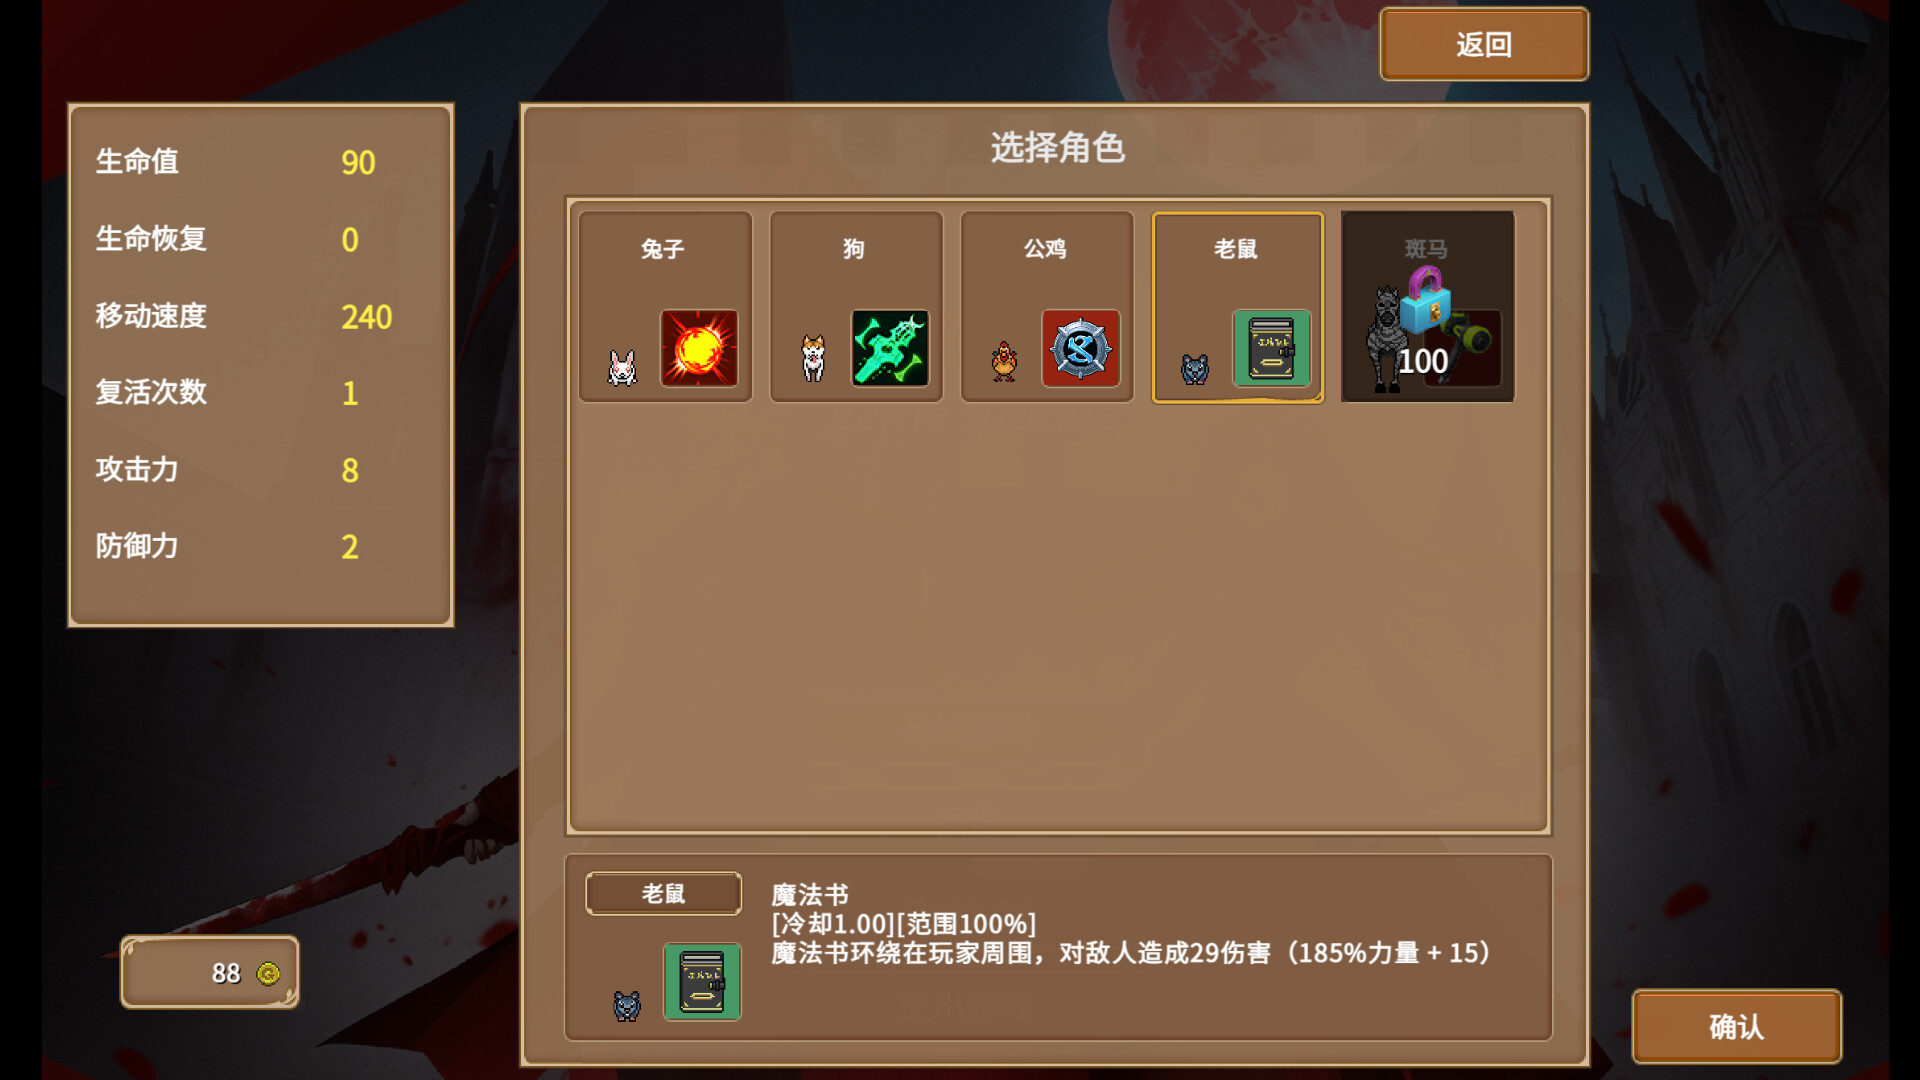Select the rabbit (兔子) character card
Image resolution: width=1920 pixels, height=1080 pixels.
click(x=665, y=307)
